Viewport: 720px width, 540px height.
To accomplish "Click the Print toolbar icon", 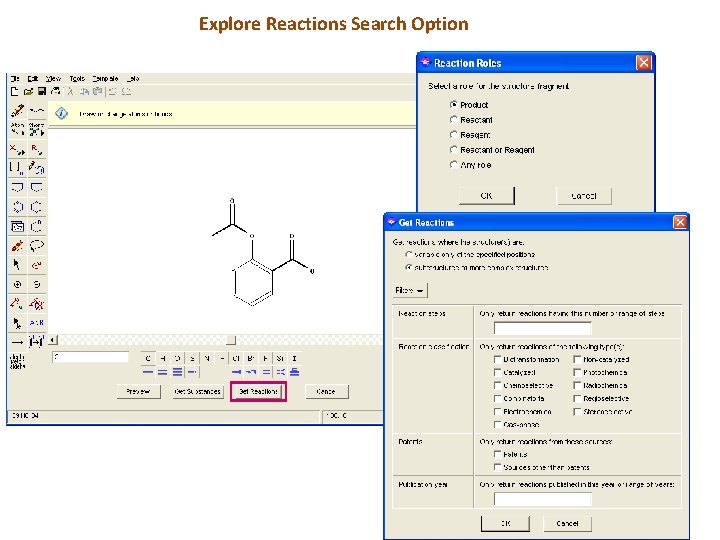I will tap(56, 91).
